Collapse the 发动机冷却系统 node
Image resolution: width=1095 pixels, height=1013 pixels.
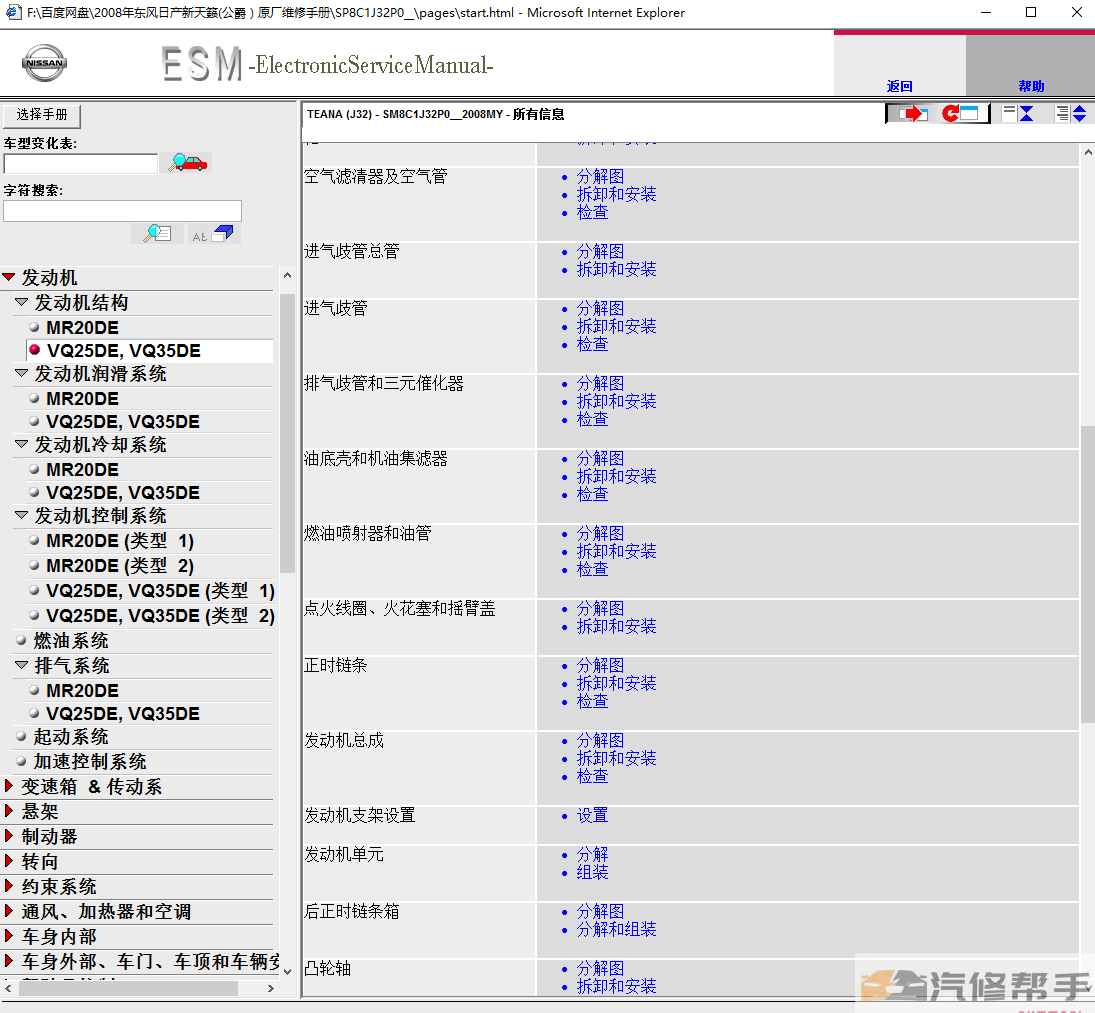click(22, 444)
